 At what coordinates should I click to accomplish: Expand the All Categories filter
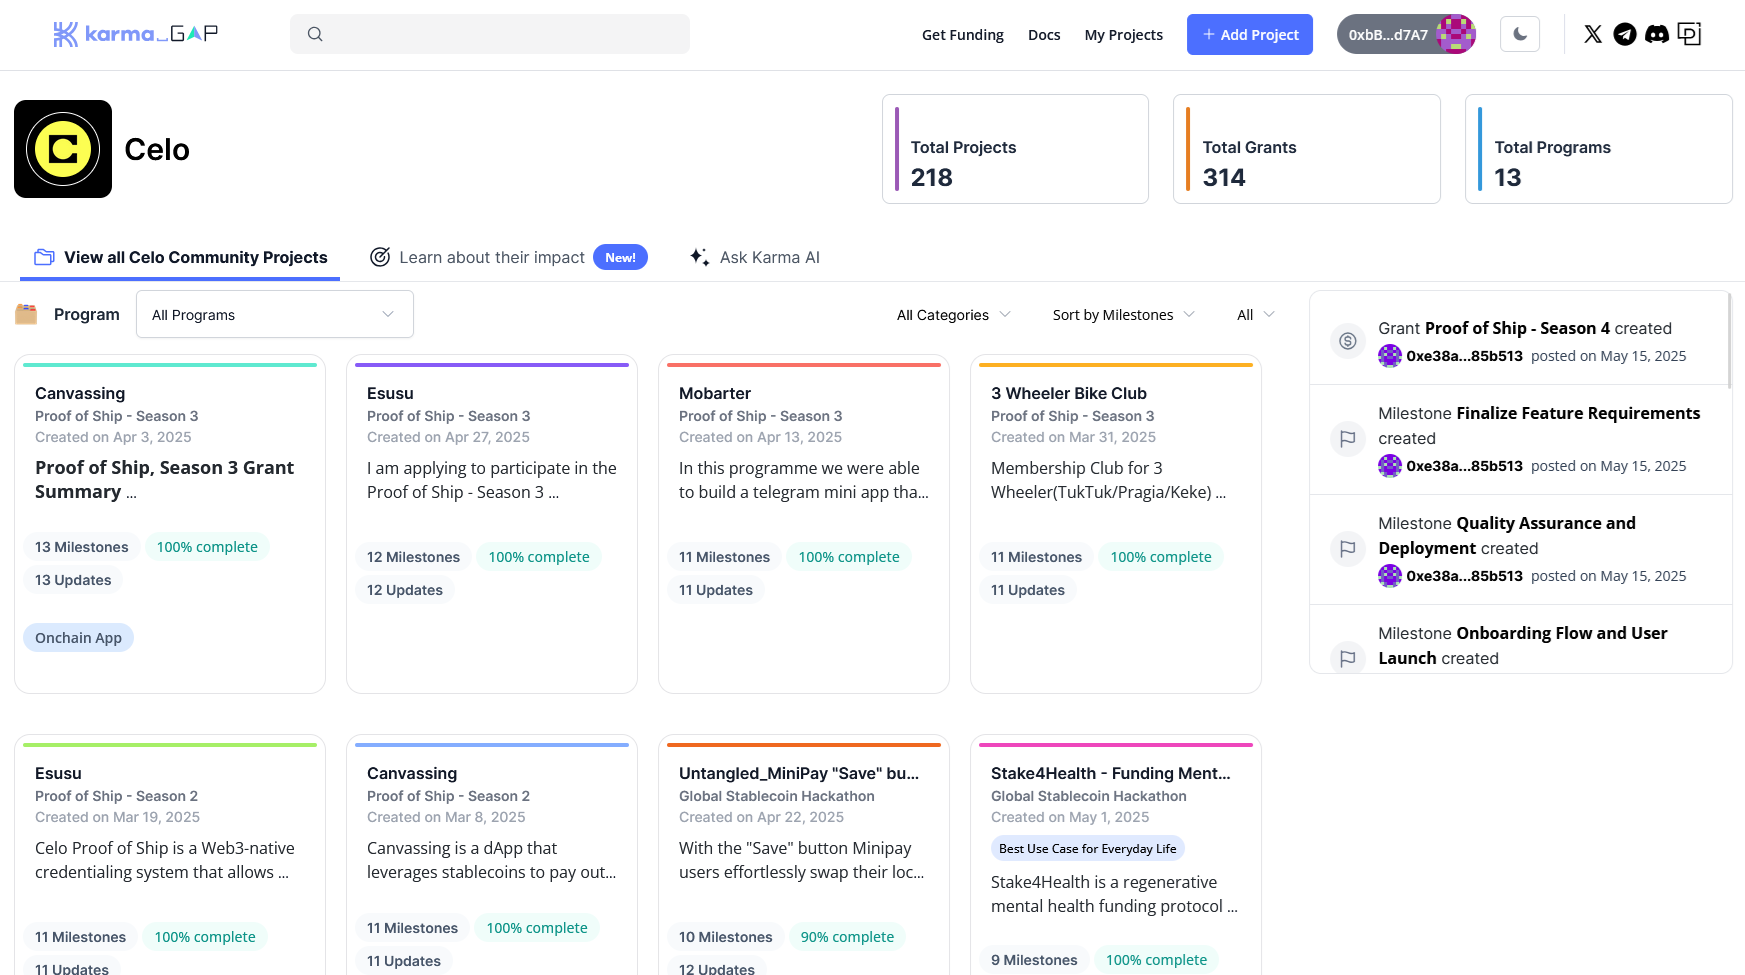pos(953,314)
